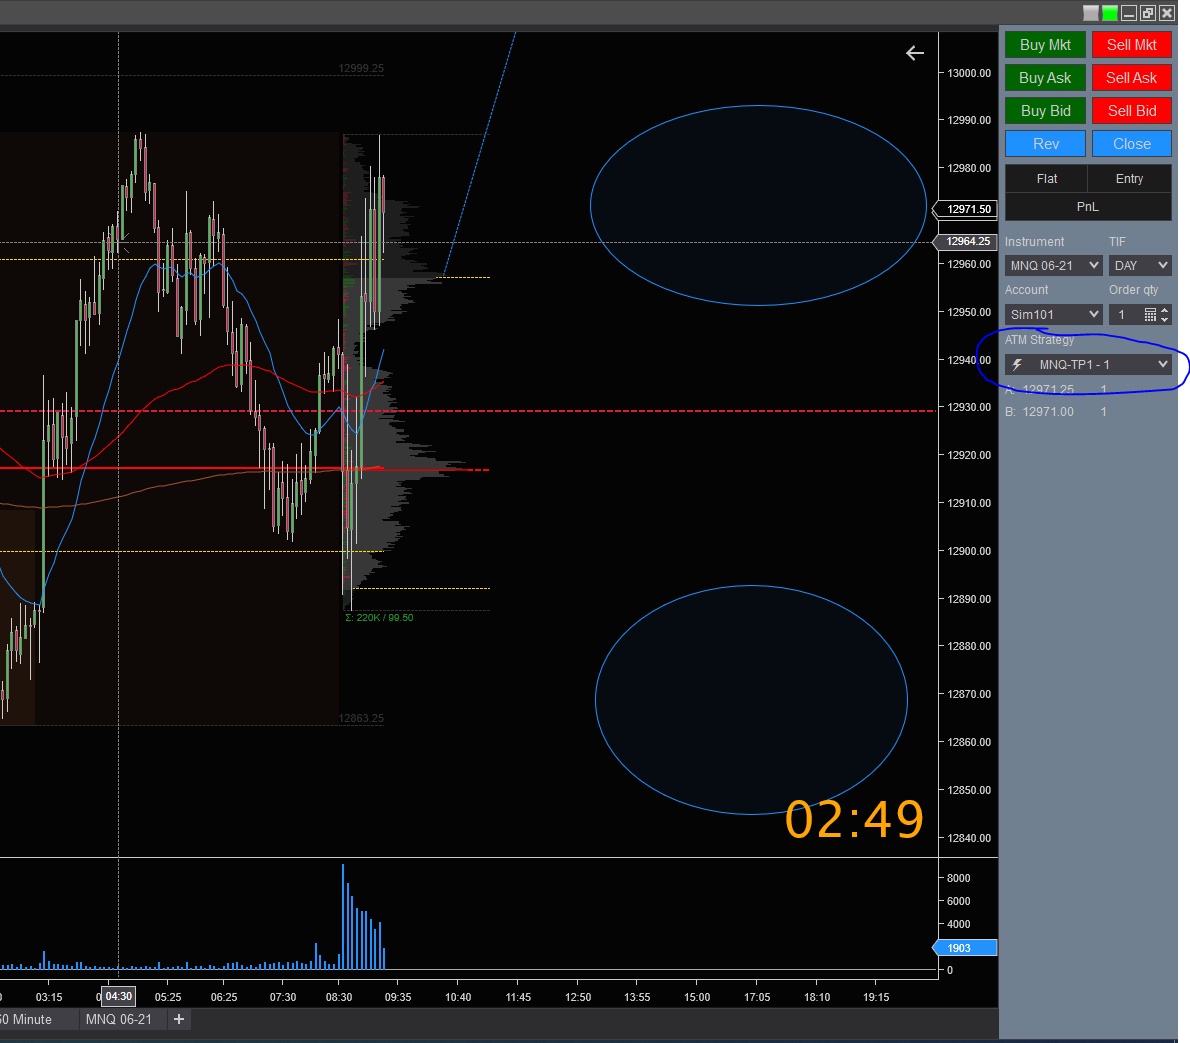Click the 12964.25 cursor price marker
The height and width of the screenshot is (1043, 1190).
[x=965, y=241]
